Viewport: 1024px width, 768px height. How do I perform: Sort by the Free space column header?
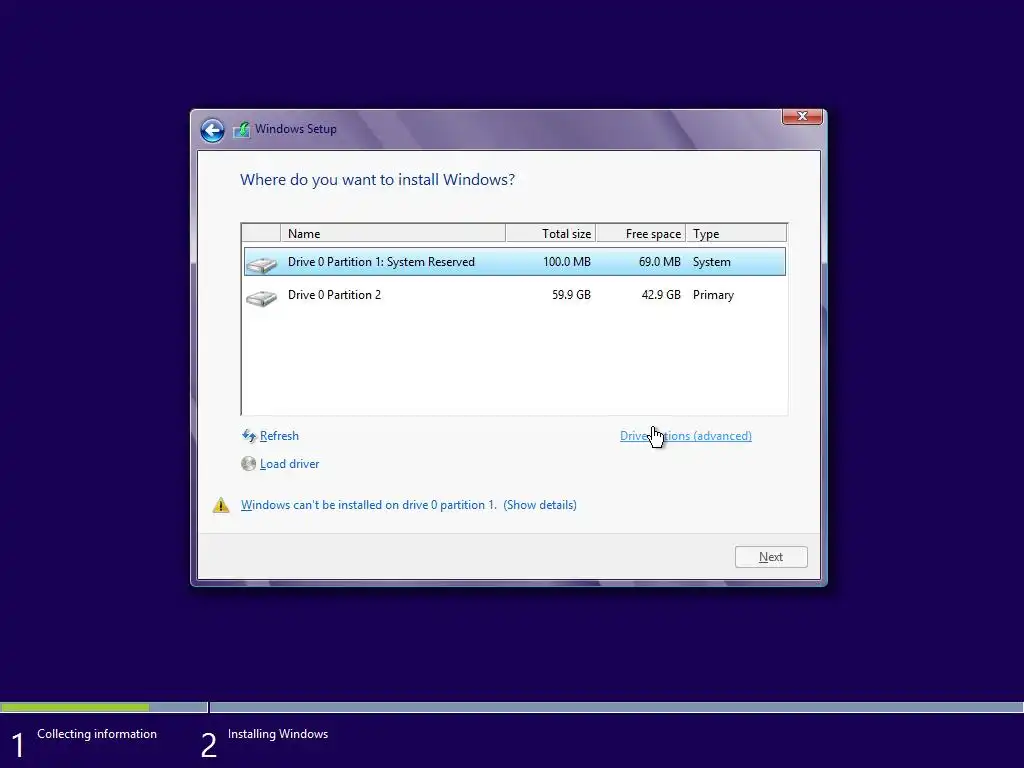pyautogui.click(x=641, y=233)
